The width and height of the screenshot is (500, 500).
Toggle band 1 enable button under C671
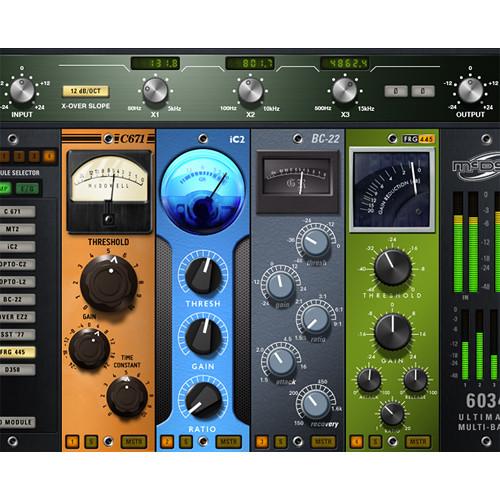click(72, 442)
